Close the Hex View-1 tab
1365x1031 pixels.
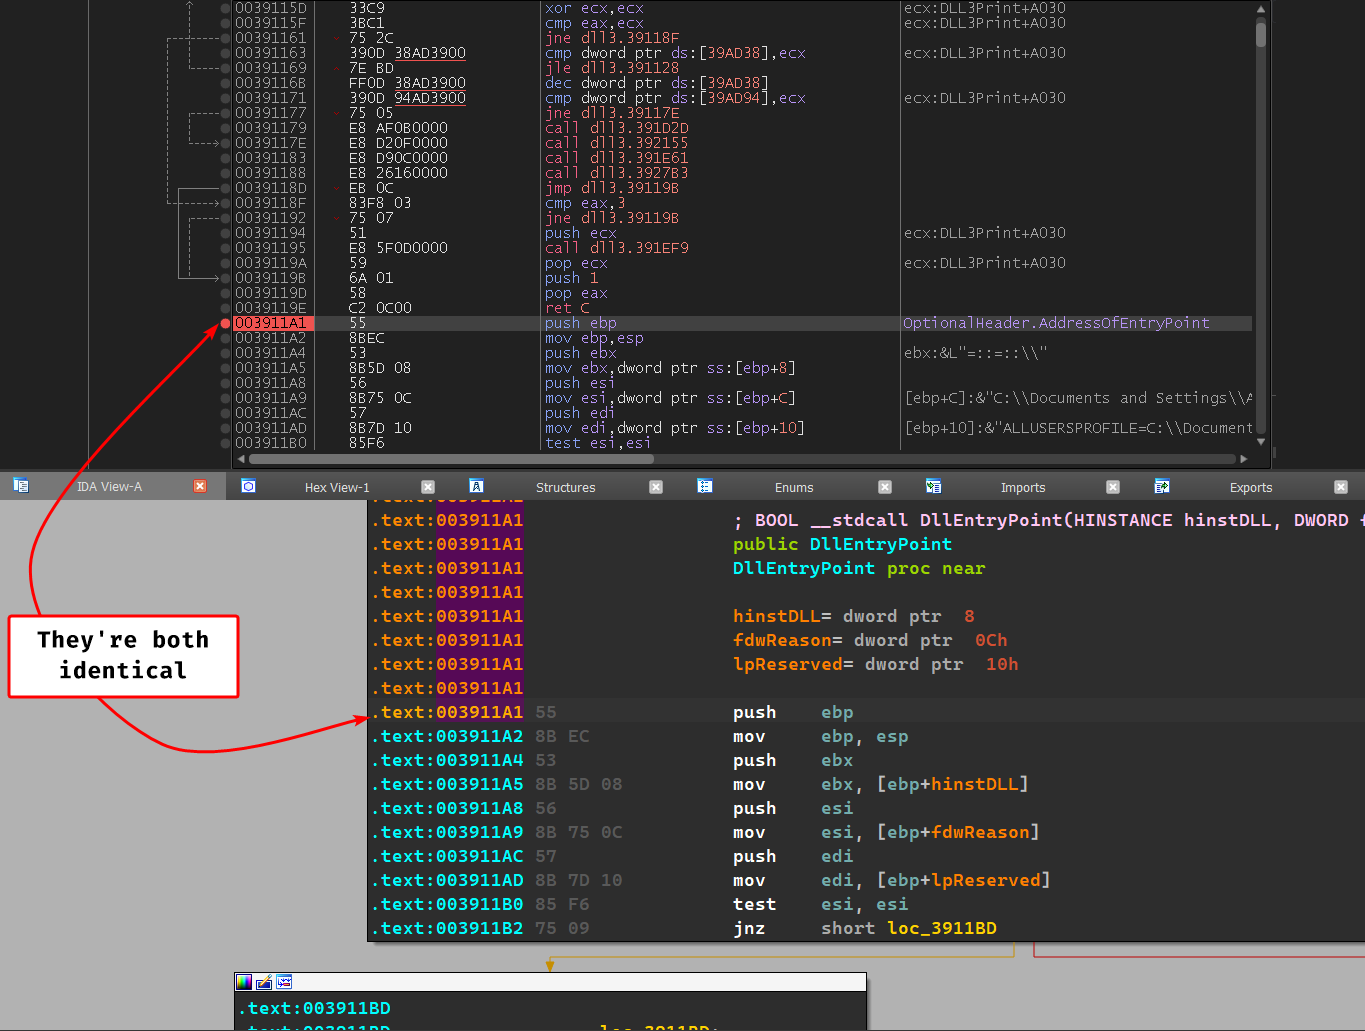pos(428,487)
